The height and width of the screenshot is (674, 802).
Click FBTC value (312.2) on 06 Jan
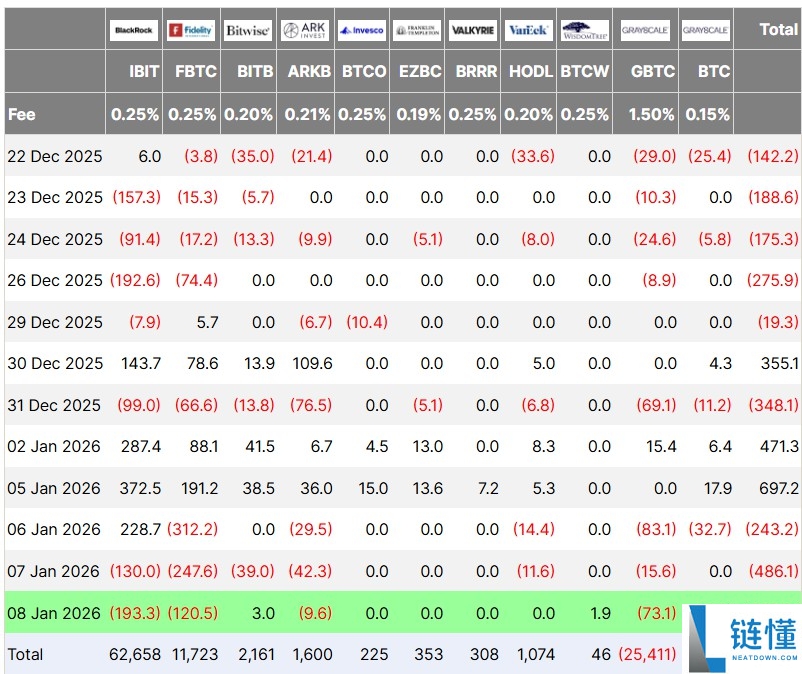pyautogui.click(x=192, y=529)
